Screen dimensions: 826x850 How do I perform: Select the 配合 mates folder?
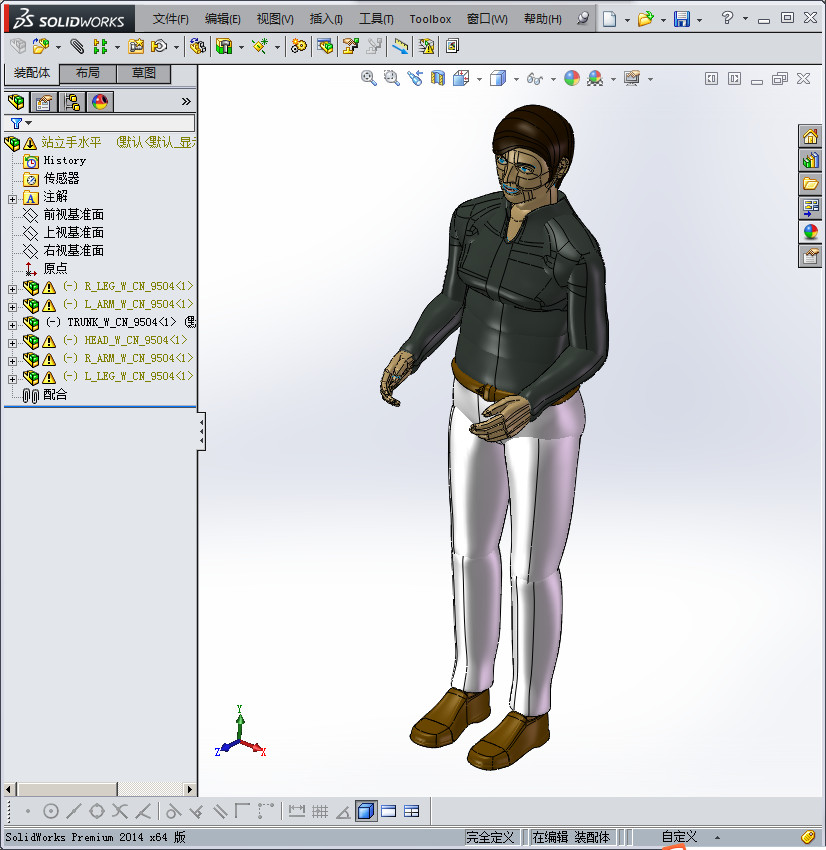click(55, 395)
